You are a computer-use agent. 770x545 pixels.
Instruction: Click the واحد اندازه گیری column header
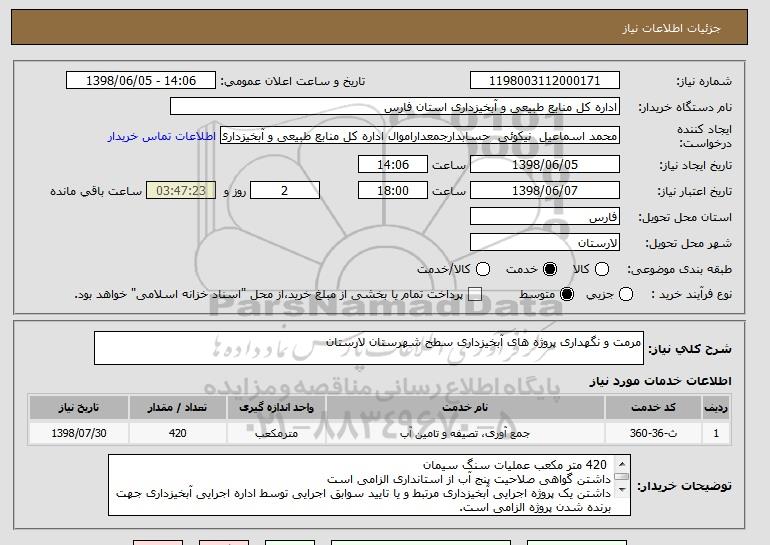click(276, 408)
